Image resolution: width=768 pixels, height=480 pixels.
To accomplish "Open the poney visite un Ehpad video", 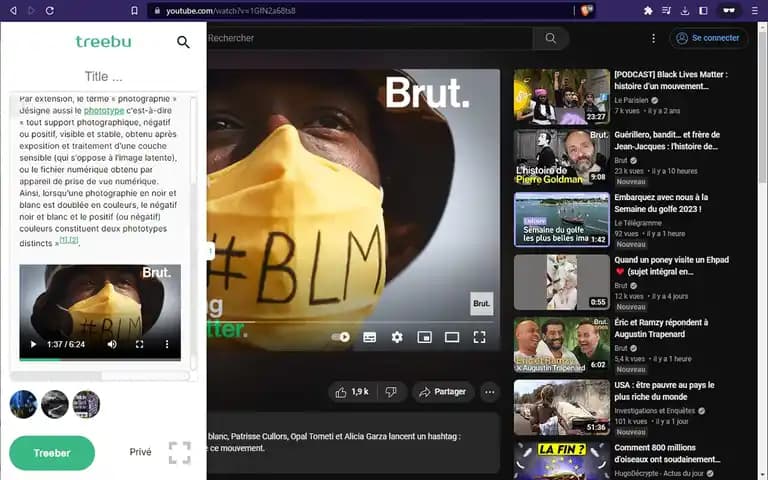I will coord(562,282).
